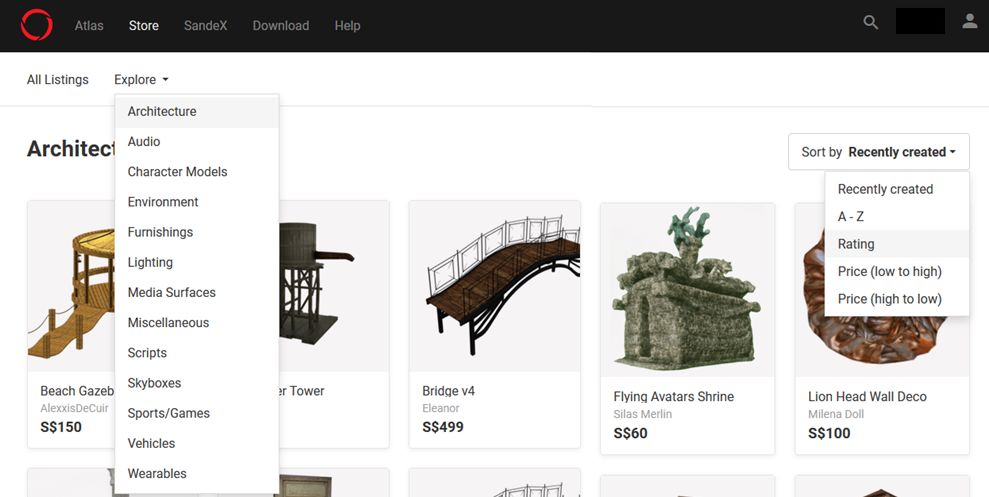Select Character Models category

177,172
